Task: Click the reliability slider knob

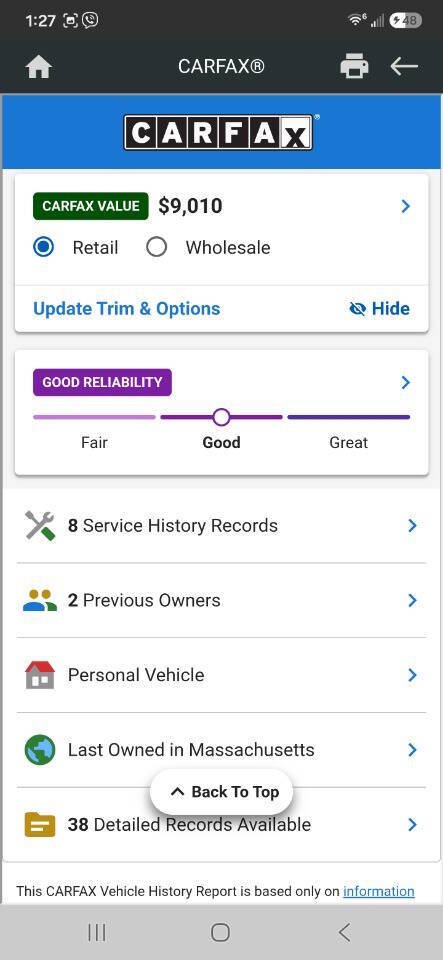Action: pyautogui.click(x=222, y=418)
